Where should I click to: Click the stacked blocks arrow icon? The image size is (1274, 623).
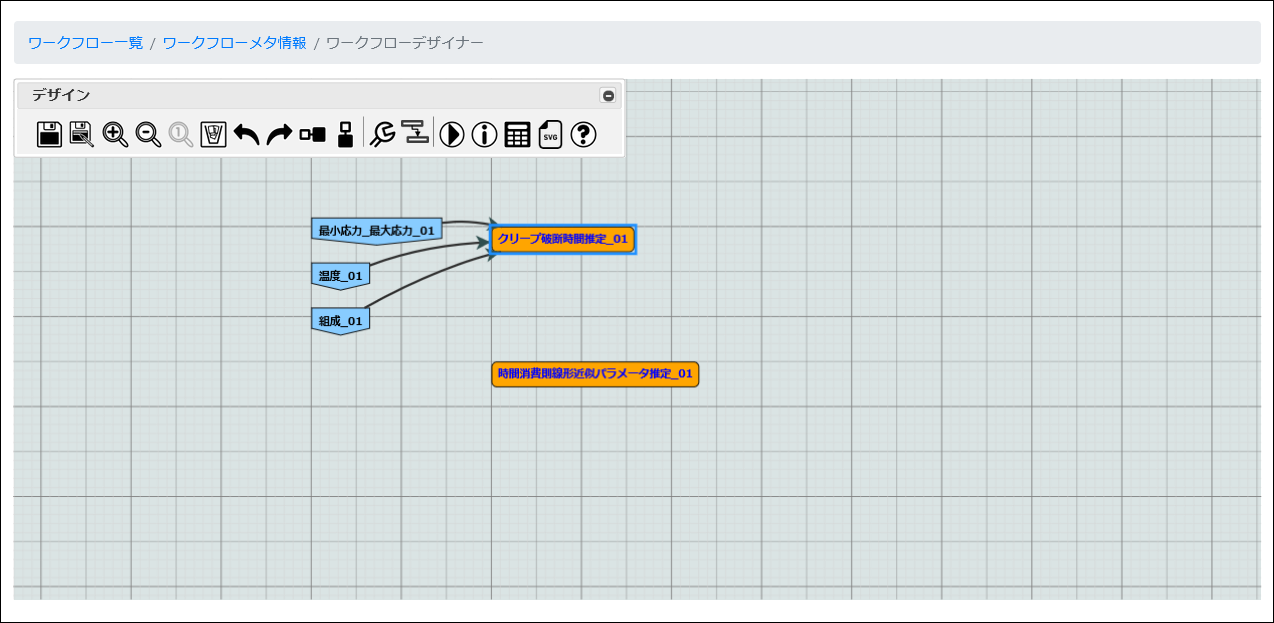(415, 133)
